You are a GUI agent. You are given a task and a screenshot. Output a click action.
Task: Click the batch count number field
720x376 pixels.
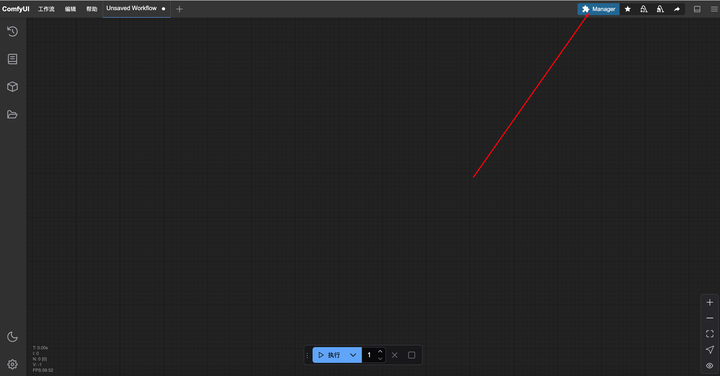[369, 355]
